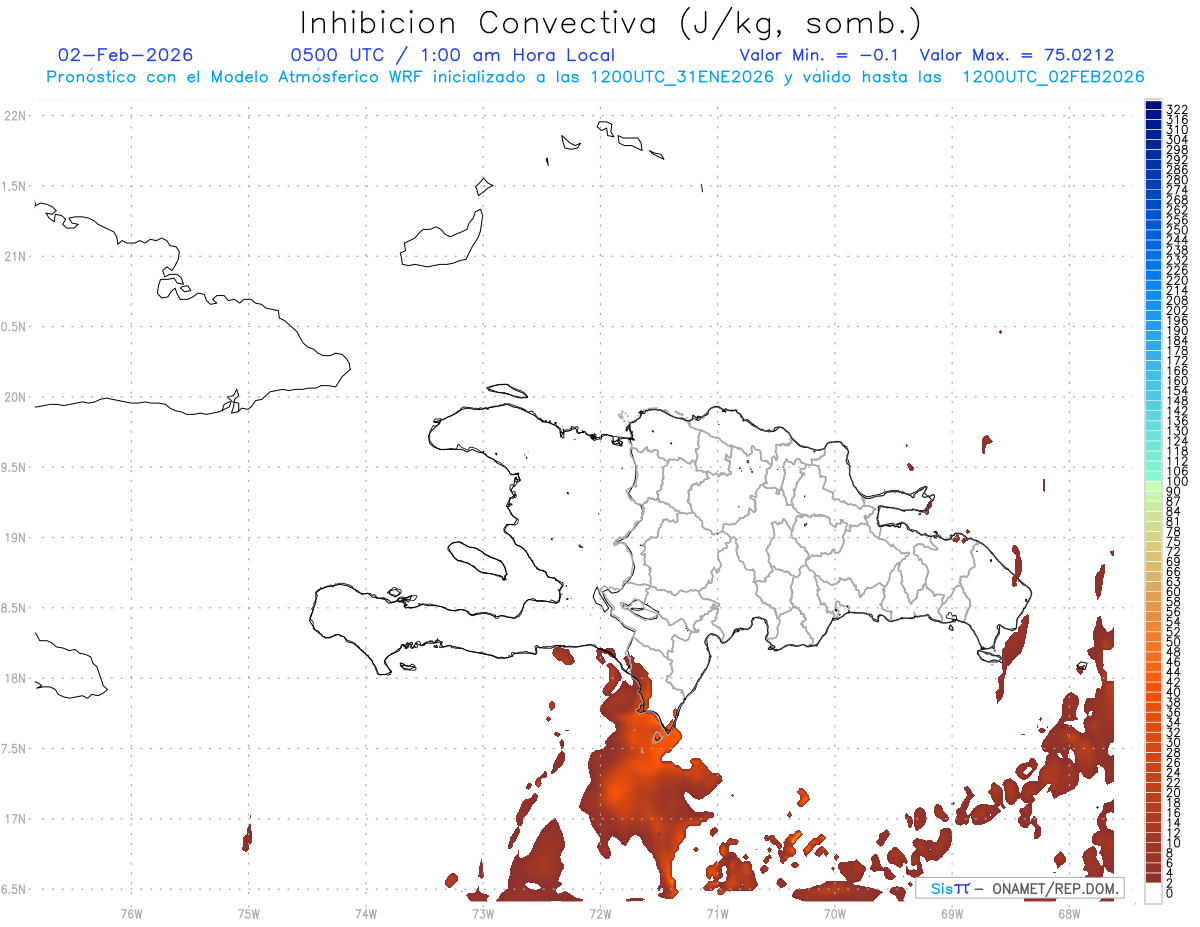Click the "68W" longitude label
The image size is (1200, 927).
click(1069, 912)
